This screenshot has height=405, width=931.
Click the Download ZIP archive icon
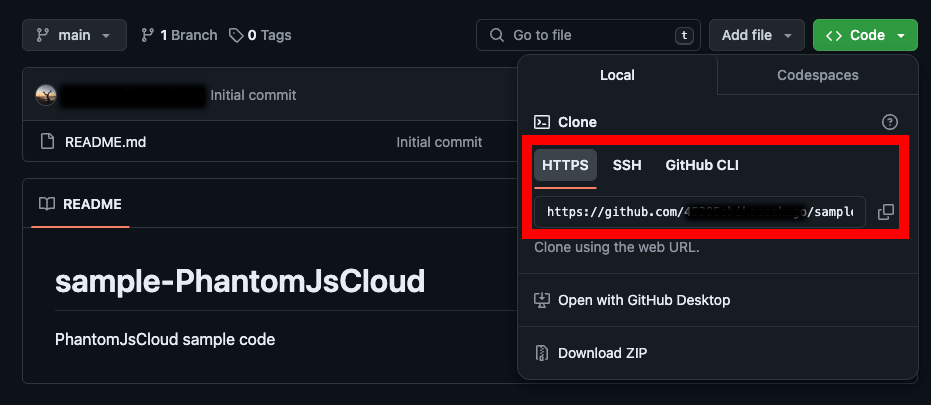tap(542, 353)
